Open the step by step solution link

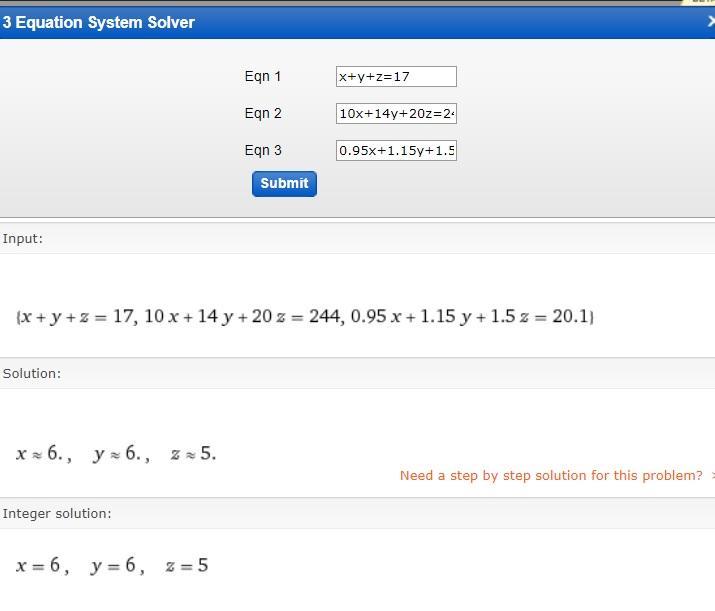551,476
